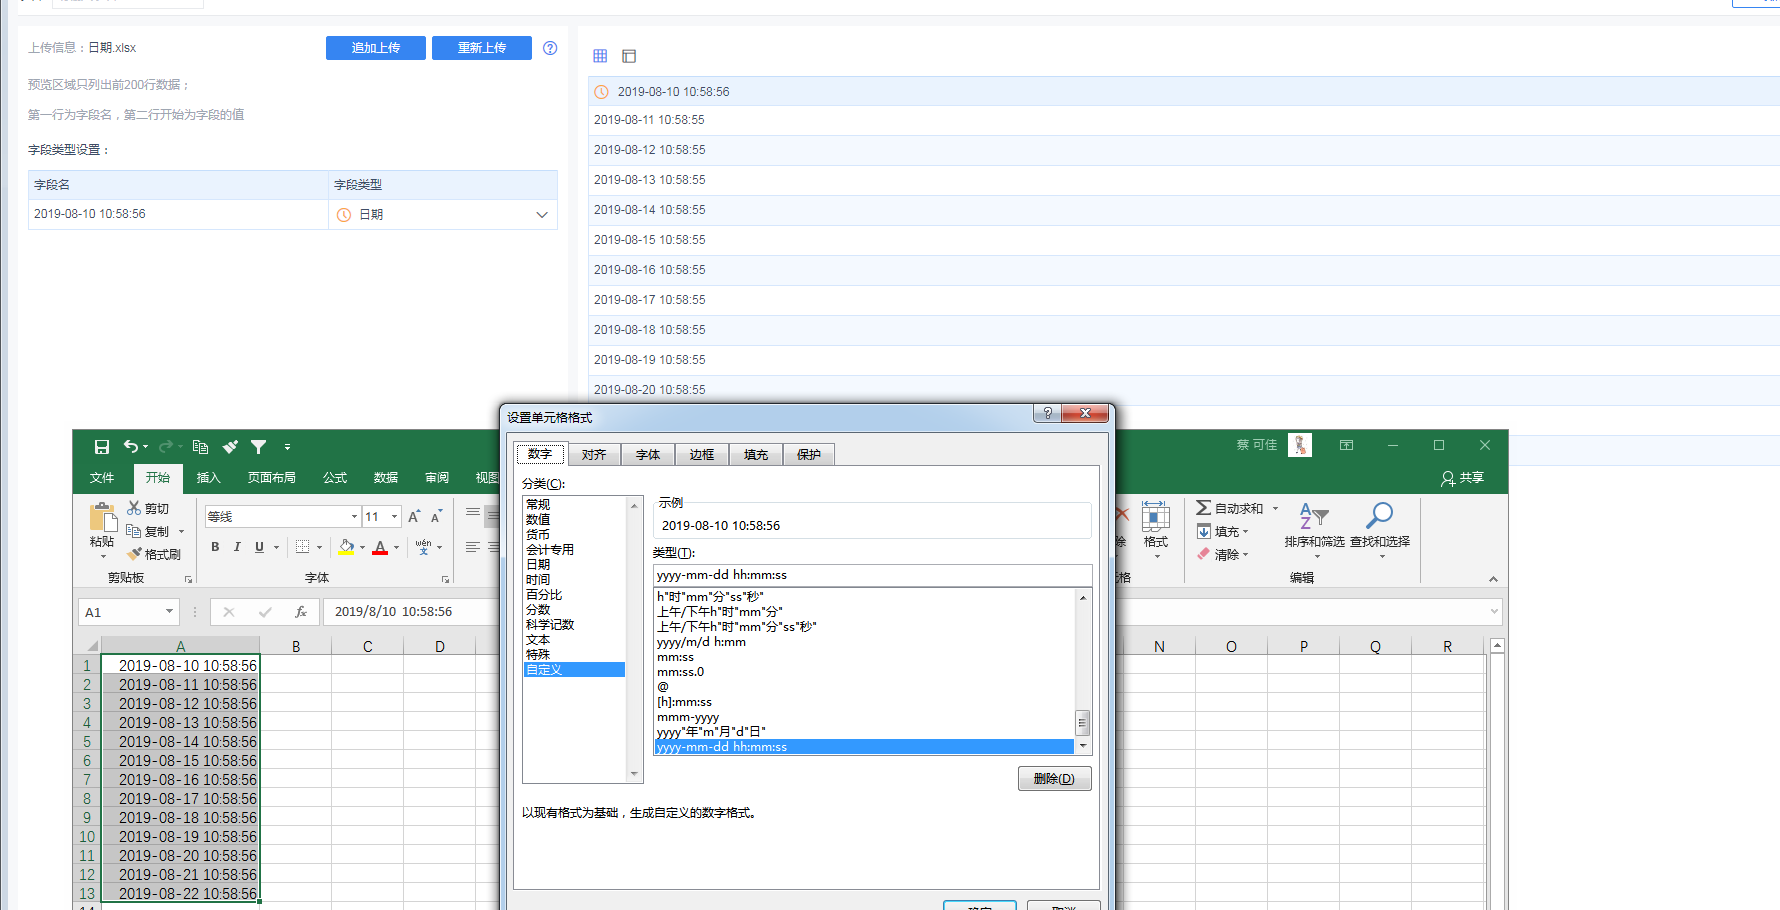Click the 类型 format code input field

(x=872, y=575)
